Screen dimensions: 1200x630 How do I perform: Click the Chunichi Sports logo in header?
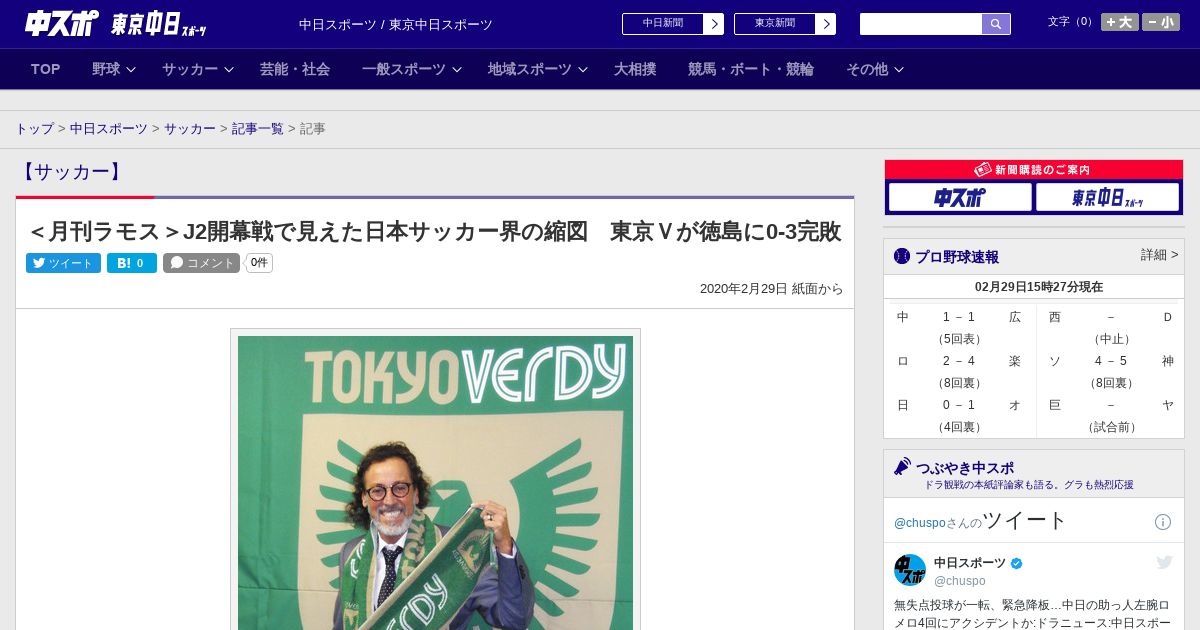(62, 23)
